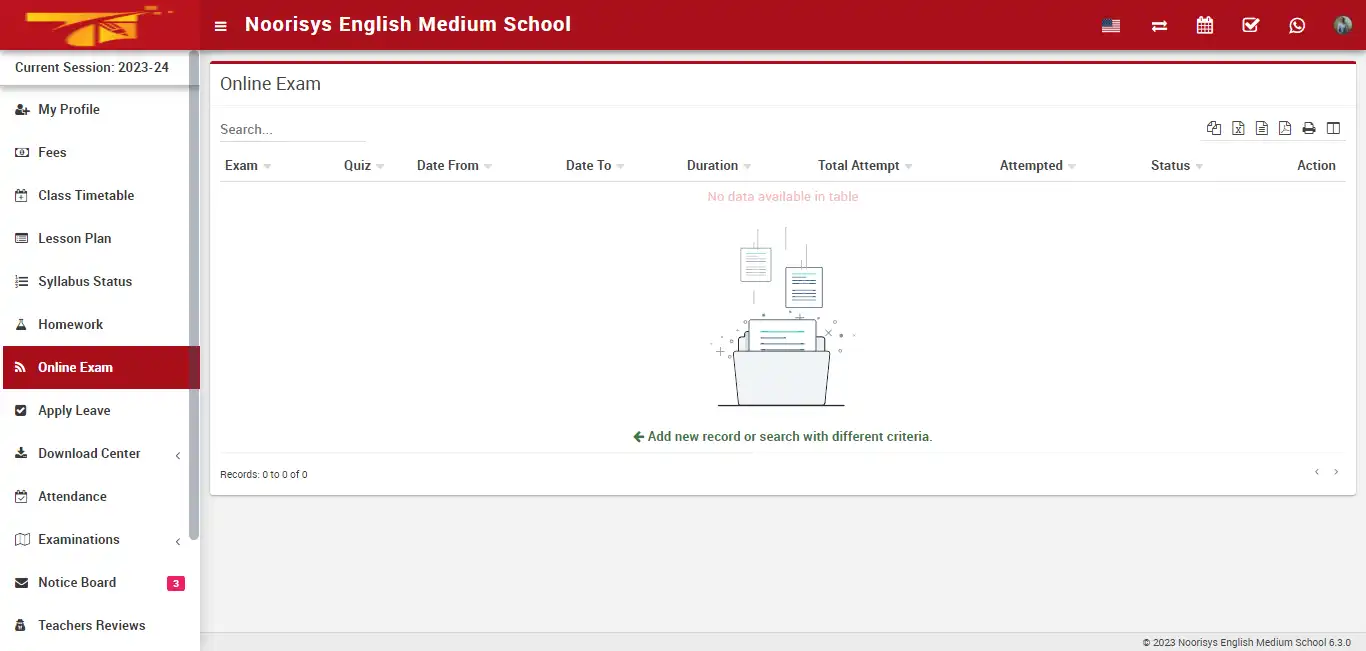This screenshot has height=651, width=1366.
Task: Print the Online Exam table
Action: coord(1308,128)
